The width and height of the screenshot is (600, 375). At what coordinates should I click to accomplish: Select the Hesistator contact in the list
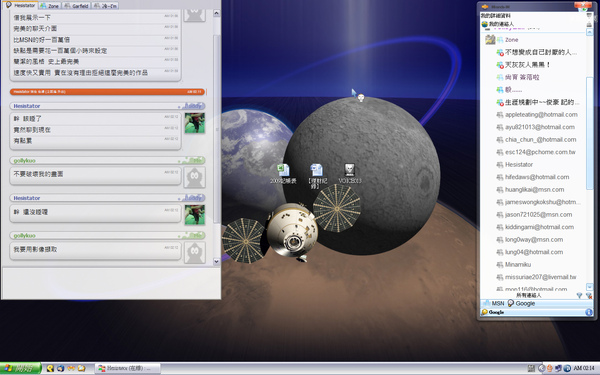click(514, 165)
